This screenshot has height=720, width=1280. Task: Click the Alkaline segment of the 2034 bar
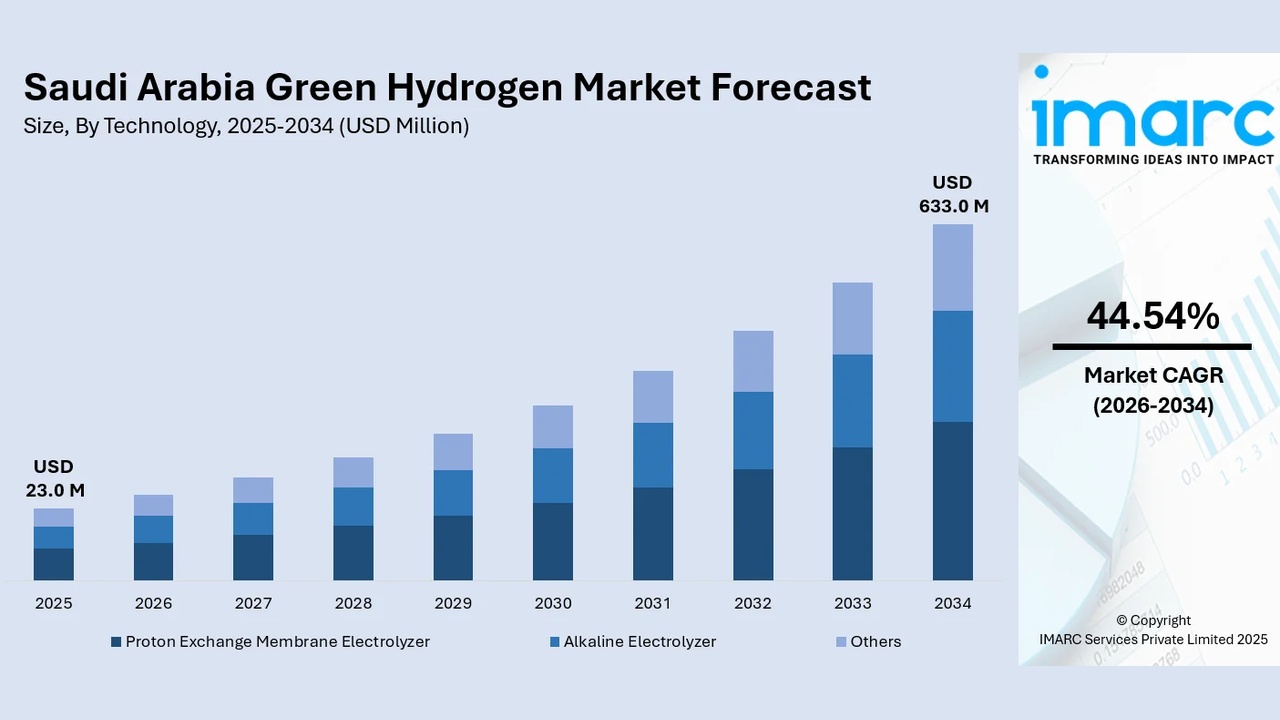[952, 366]
